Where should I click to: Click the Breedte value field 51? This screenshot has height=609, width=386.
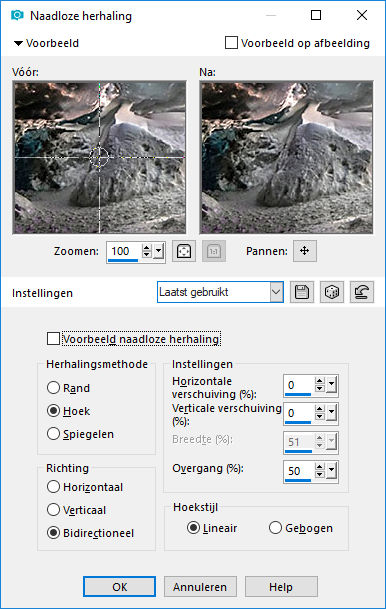[x=298, y=442]
